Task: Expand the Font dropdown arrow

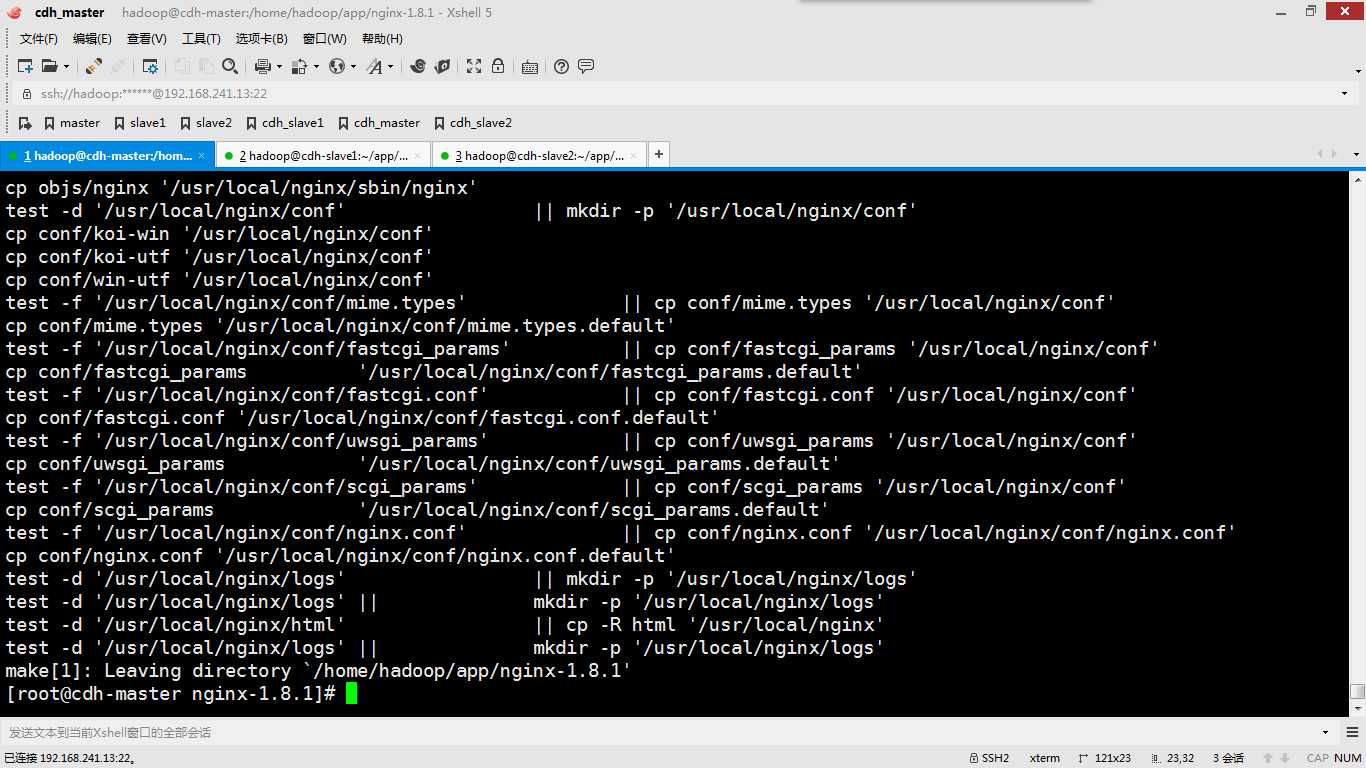Action: tap(390, 67)
